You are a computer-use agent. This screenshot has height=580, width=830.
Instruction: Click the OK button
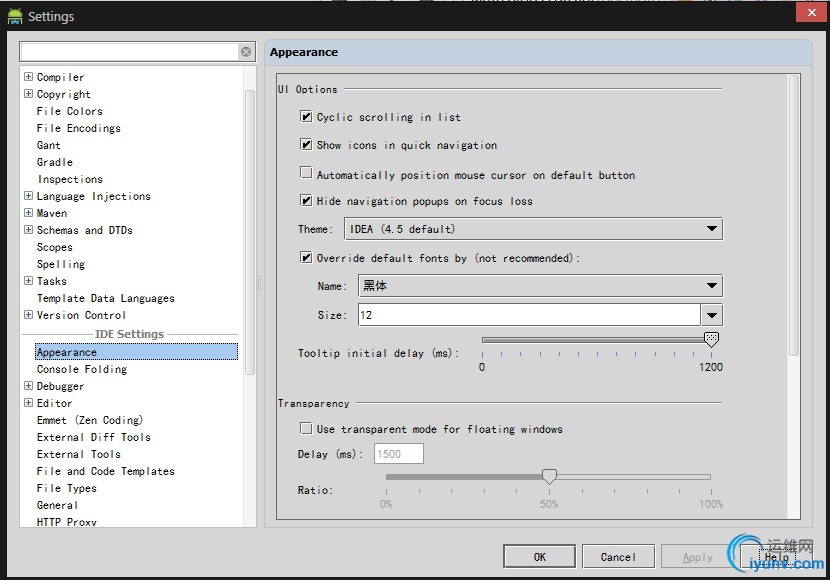pyautogui.click(x=539, y=557)
